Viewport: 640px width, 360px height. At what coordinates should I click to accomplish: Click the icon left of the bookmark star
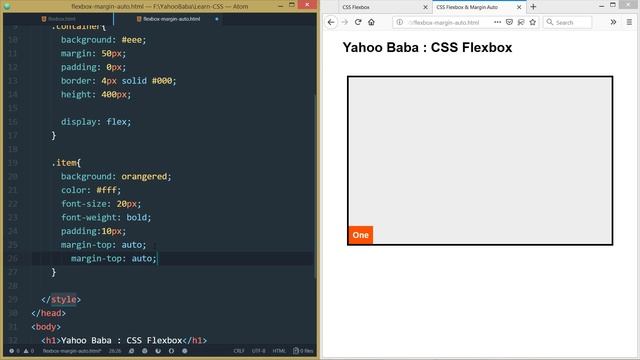pyautogui.click(x=521, y=22)
